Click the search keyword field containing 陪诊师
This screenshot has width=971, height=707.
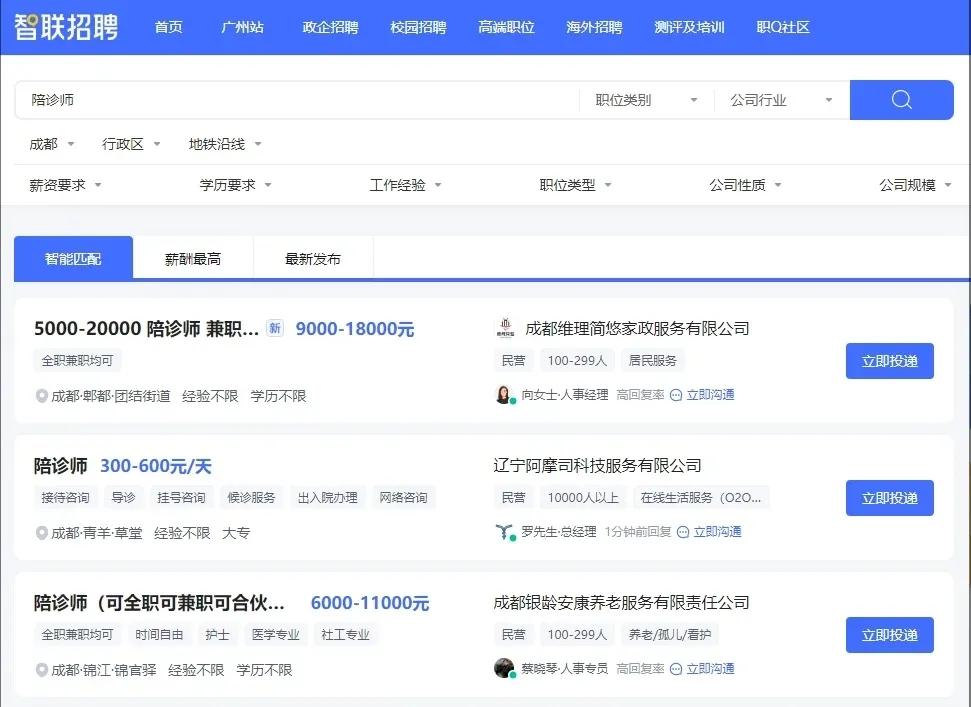297,100
